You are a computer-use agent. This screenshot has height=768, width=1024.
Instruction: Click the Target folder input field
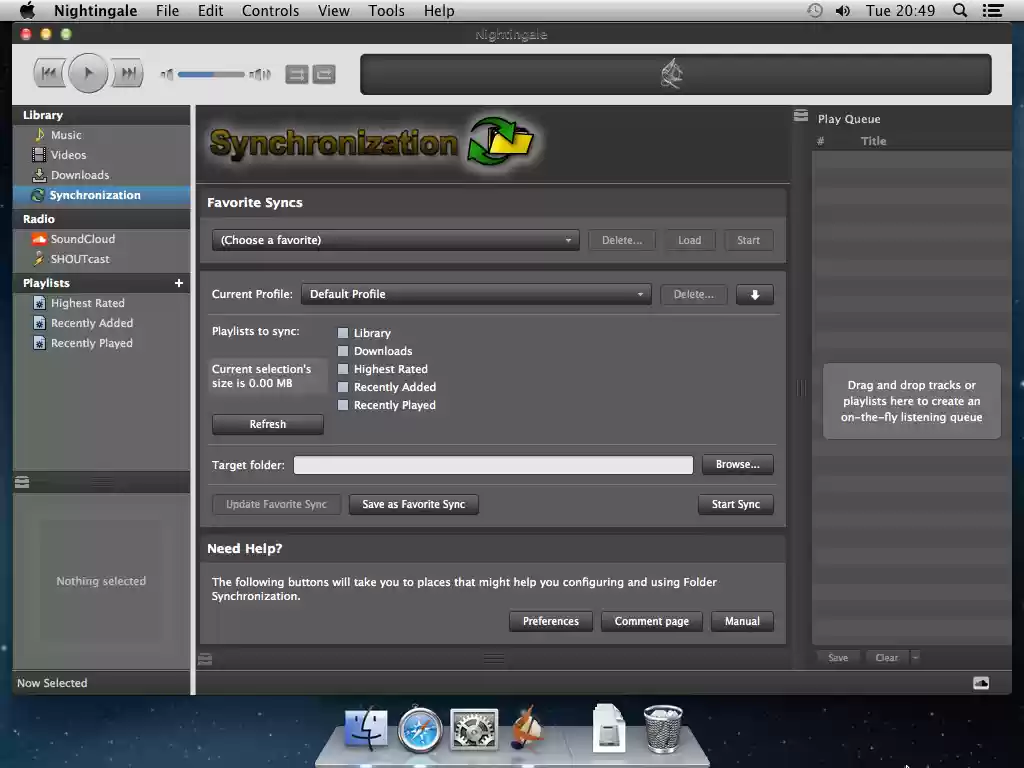(x=493, y=464)
